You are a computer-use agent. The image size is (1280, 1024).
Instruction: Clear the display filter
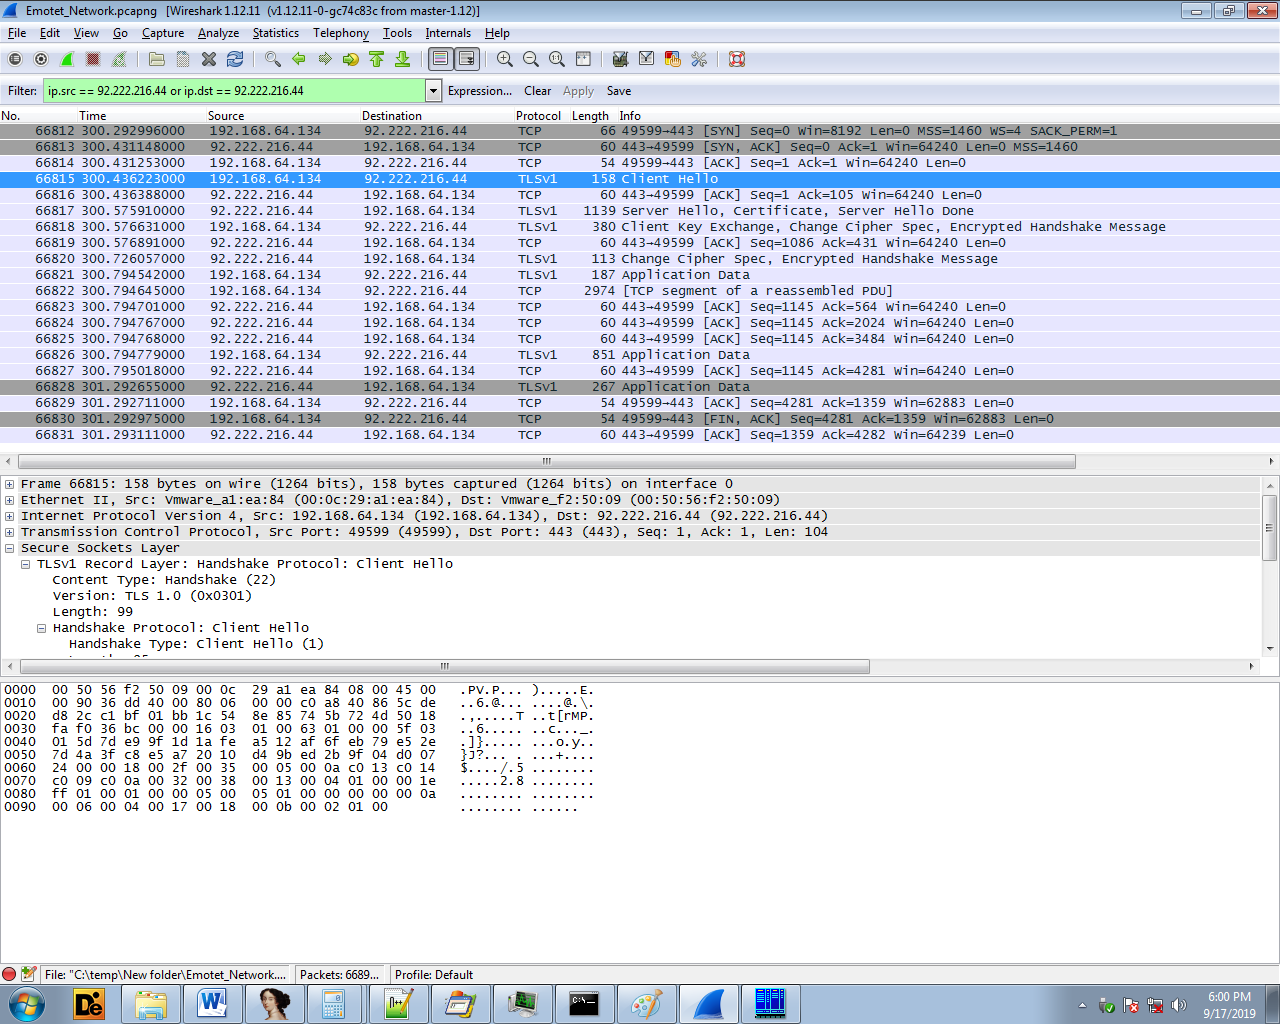click(x=537, y=91)
